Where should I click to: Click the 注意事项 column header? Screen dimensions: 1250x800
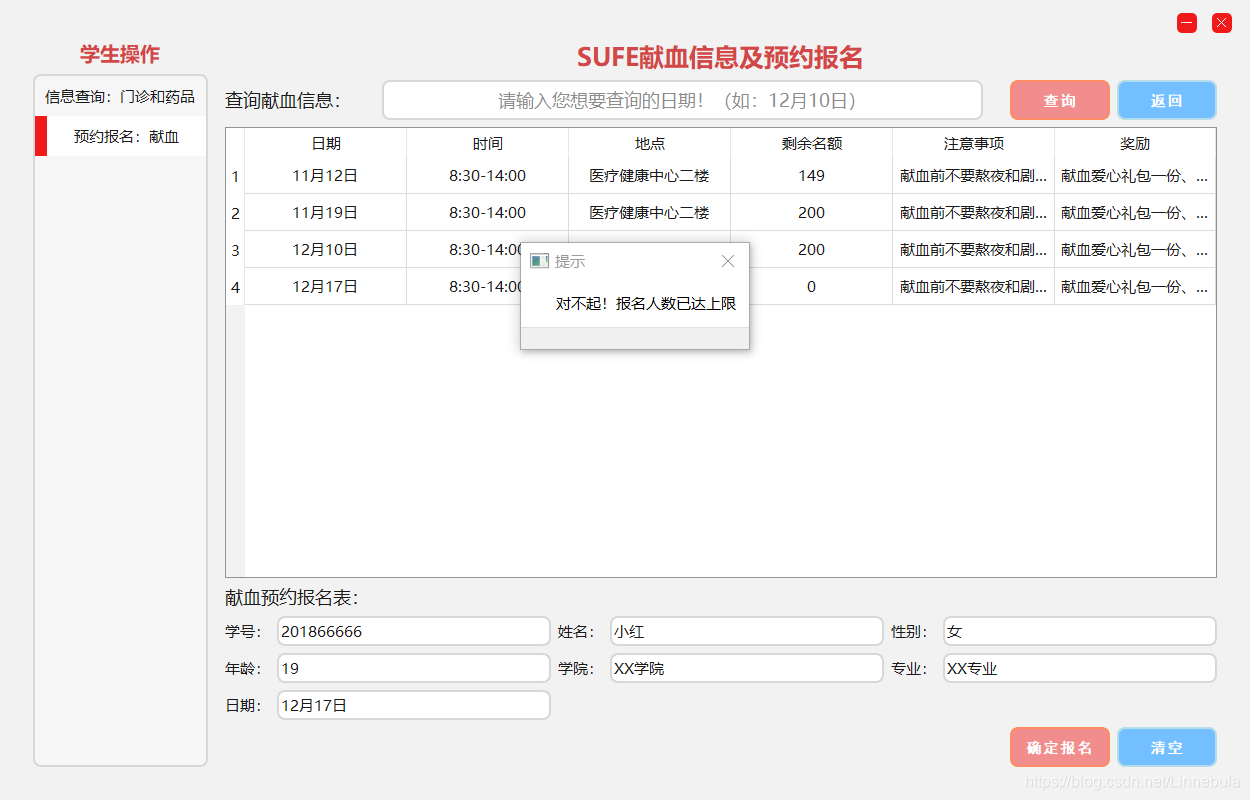point(974,143)
